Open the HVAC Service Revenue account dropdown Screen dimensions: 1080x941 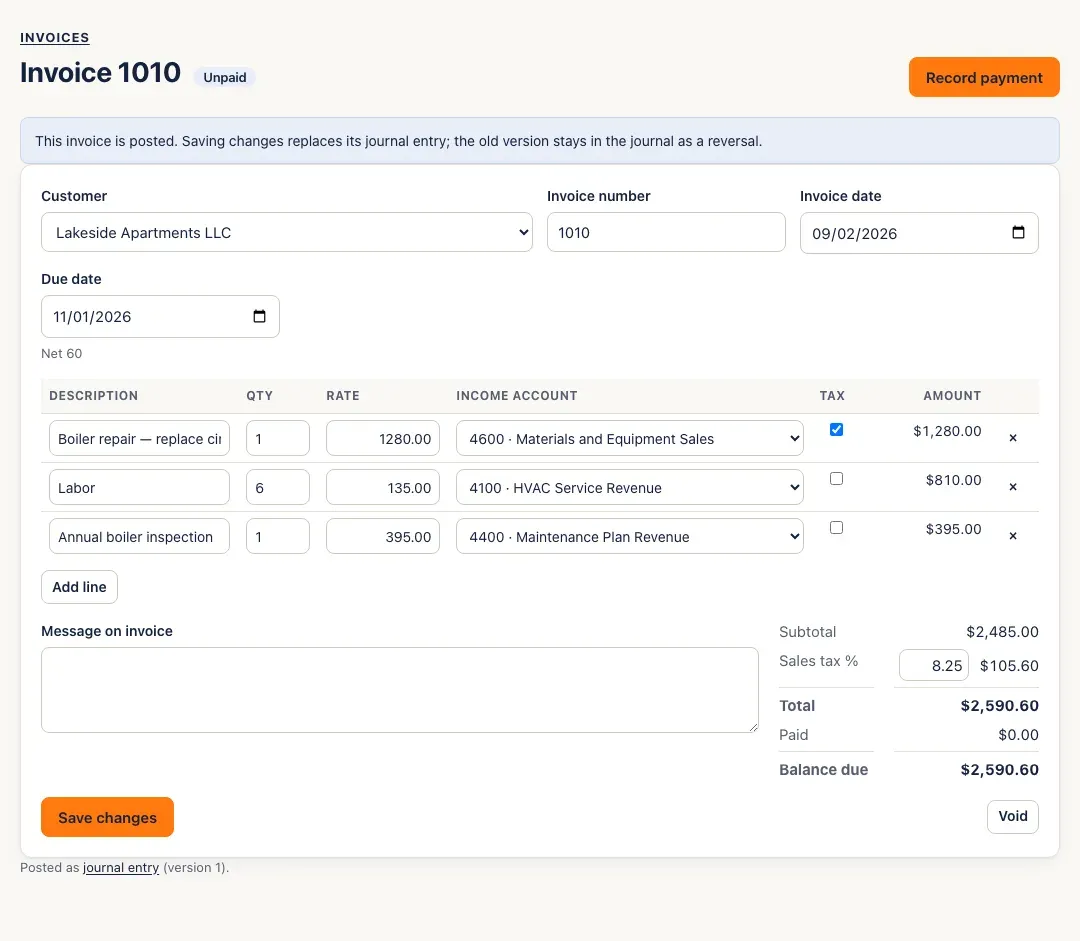click(x=630, y=487)
